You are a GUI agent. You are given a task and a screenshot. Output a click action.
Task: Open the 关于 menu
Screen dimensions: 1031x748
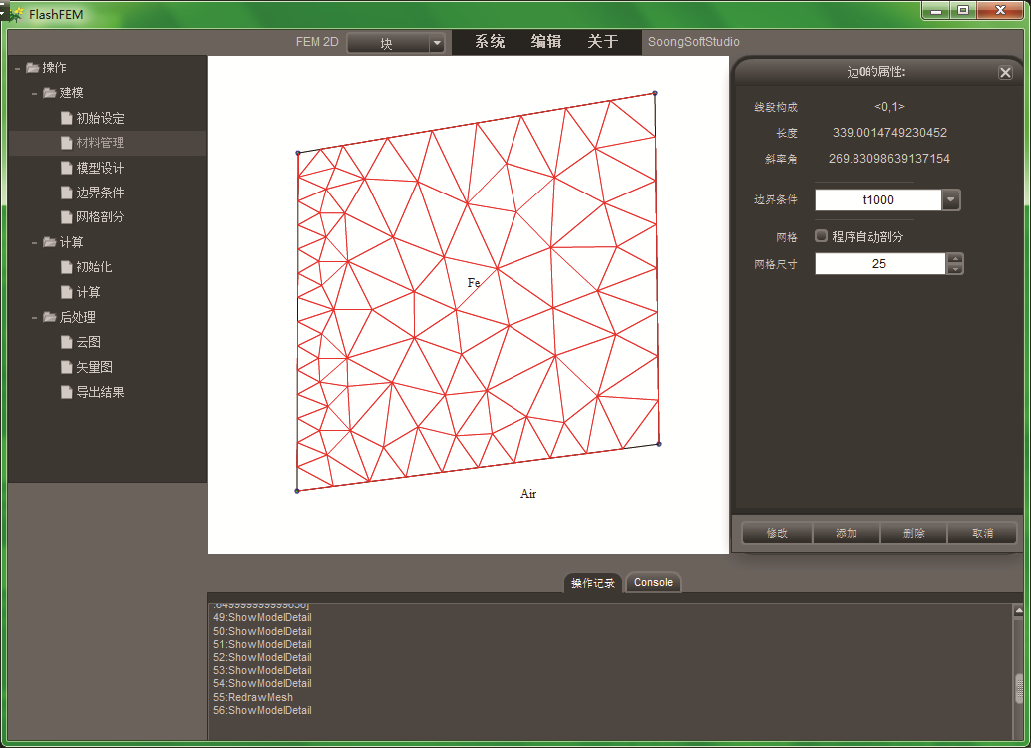602,41
